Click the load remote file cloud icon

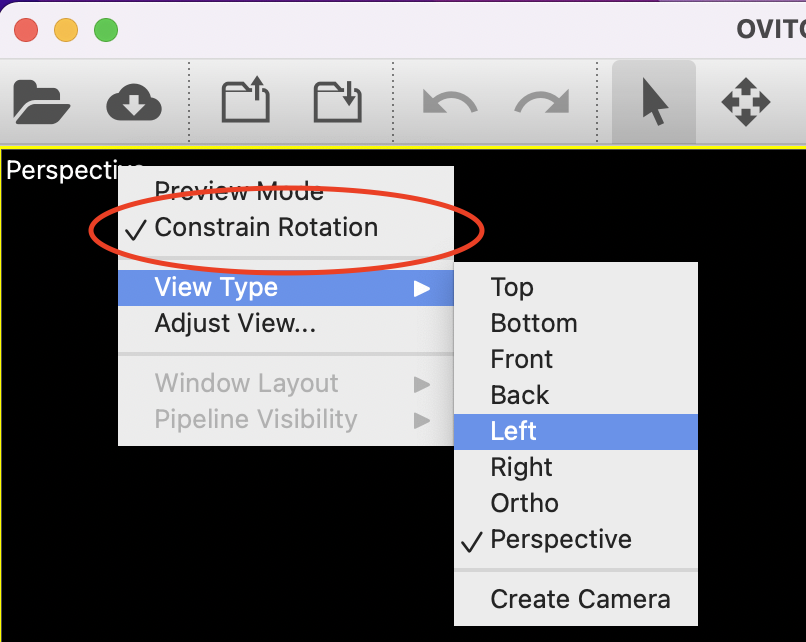[x=133, y=102]
